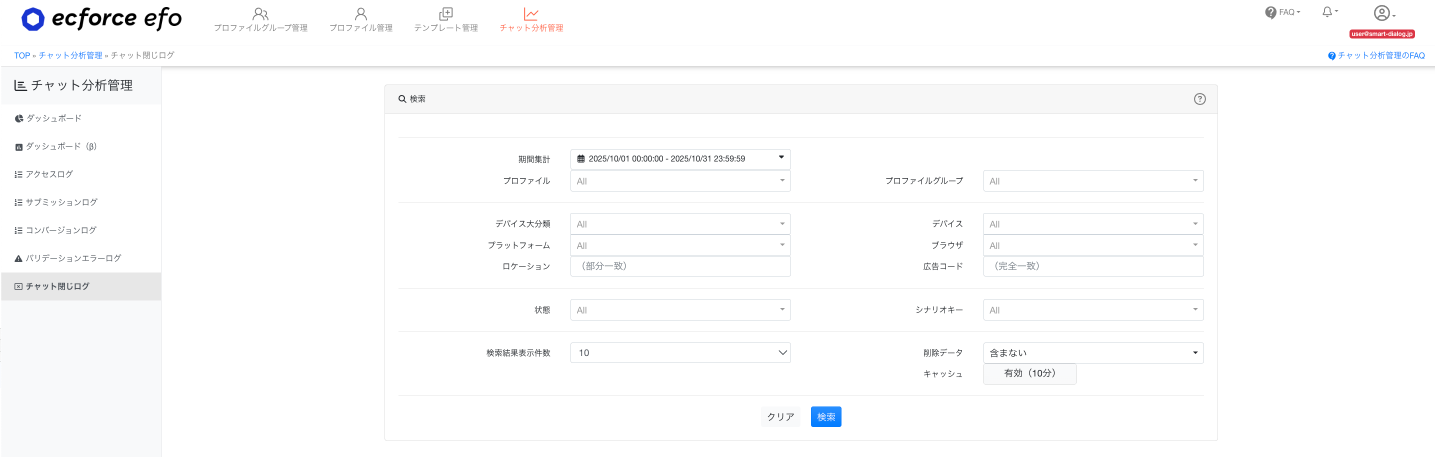Open チャット分析管理 chart icon
1435x457 pixels.
(x=531, y=15)
